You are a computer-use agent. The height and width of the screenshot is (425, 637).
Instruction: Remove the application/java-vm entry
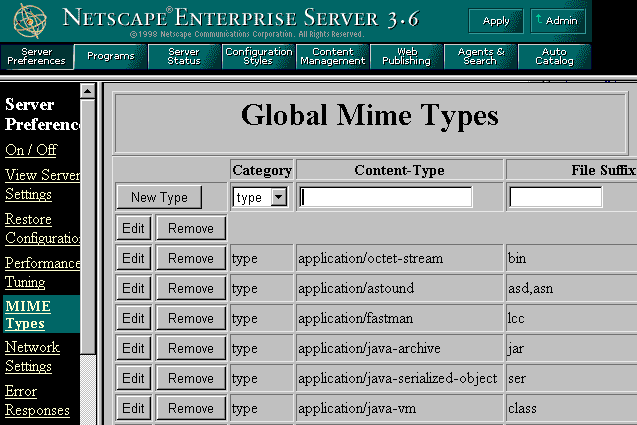pos(191,409)
